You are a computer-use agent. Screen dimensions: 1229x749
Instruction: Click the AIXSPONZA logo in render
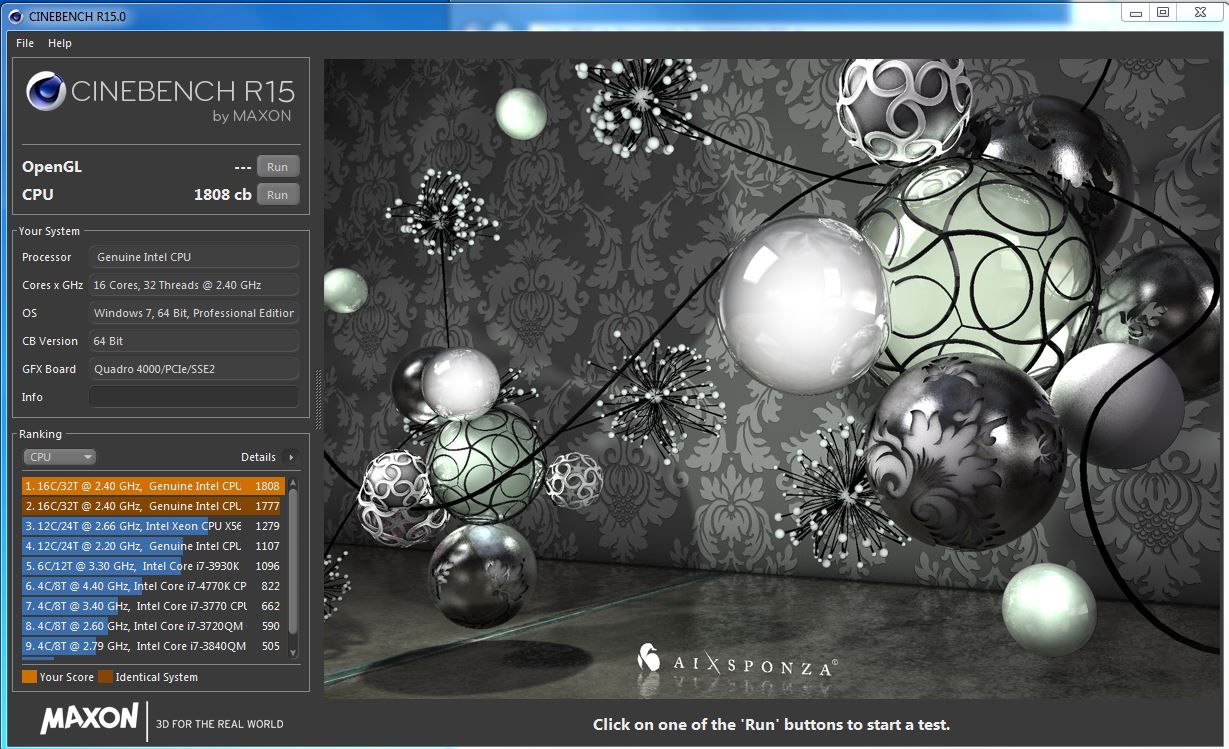[x=738, y=660]
